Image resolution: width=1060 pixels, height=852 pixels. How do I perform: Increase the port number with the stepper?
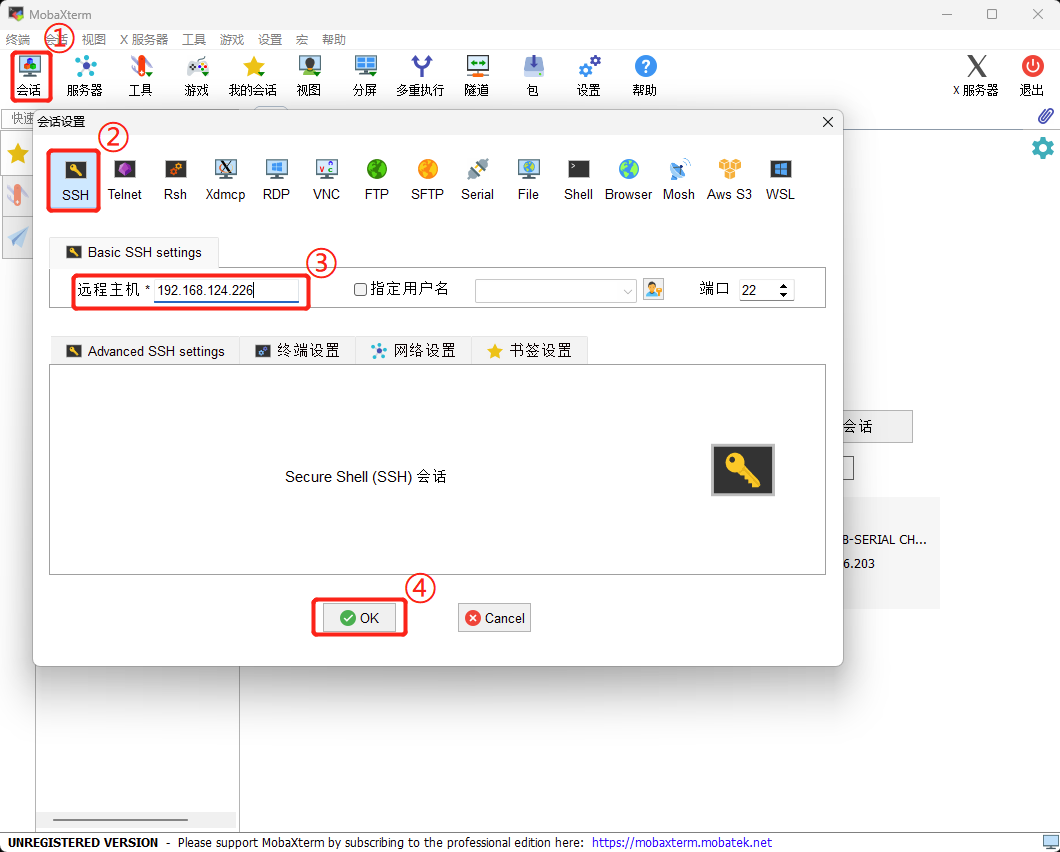[784, 285]
